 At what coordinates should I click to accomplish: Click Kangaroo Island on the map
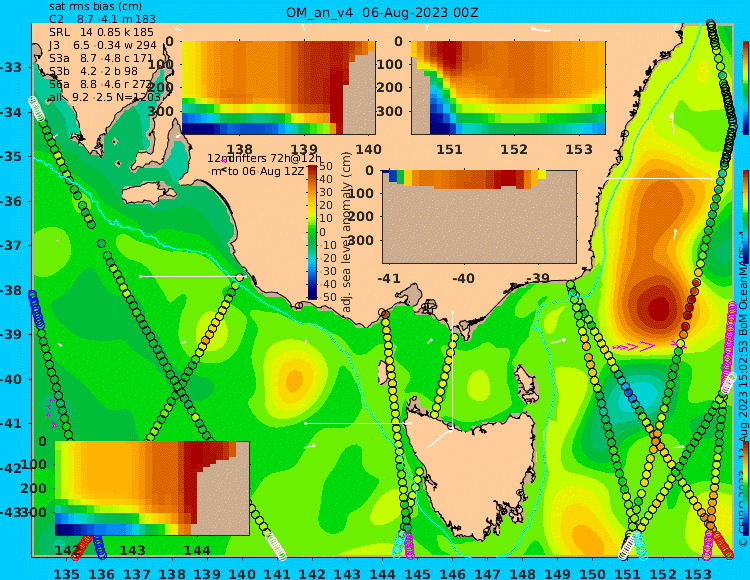coord(148,194)
